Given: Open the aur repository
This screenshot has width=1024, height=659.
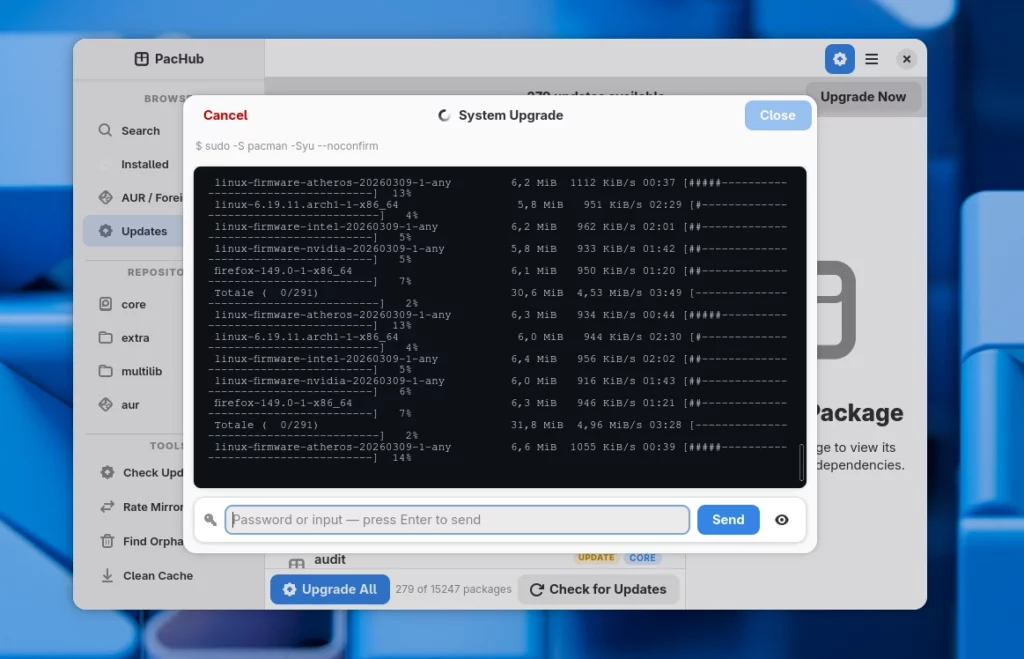Looking at the screenshot, I should (x=130, y=405).
